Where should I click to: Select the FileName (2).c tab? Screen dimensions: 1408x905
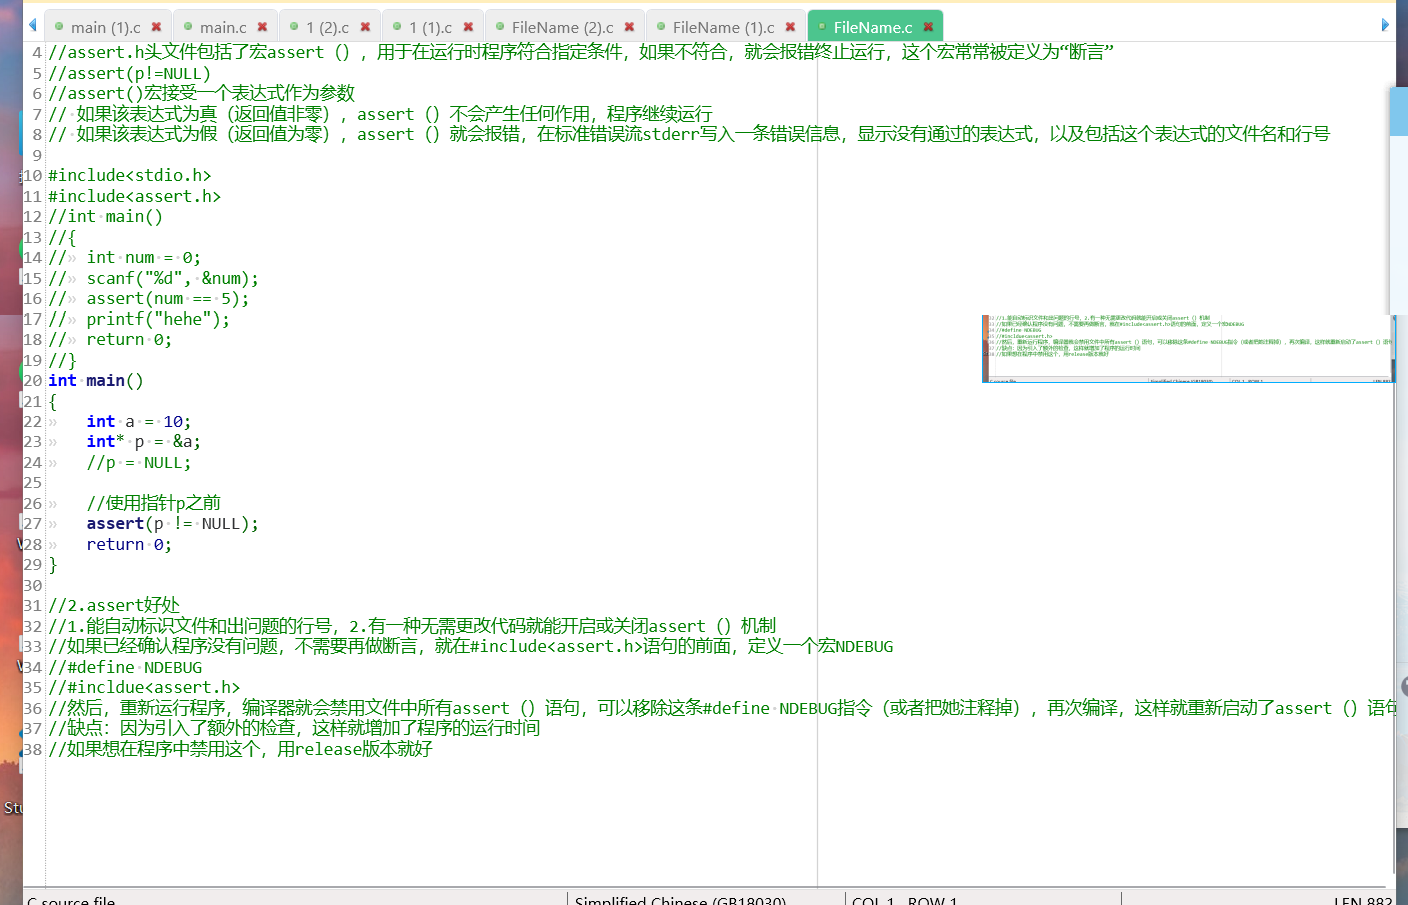point(562,27)
